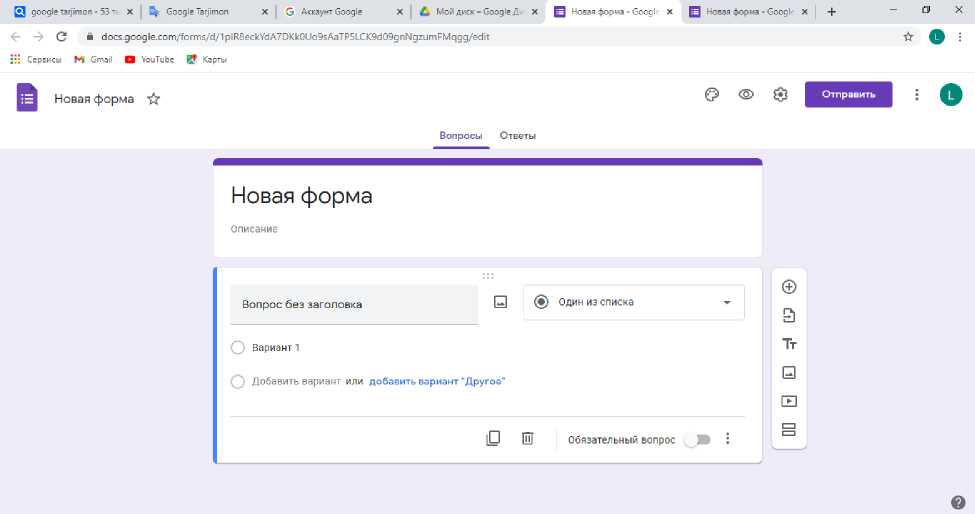Reload the page in the browser

[x=61, y=37]
